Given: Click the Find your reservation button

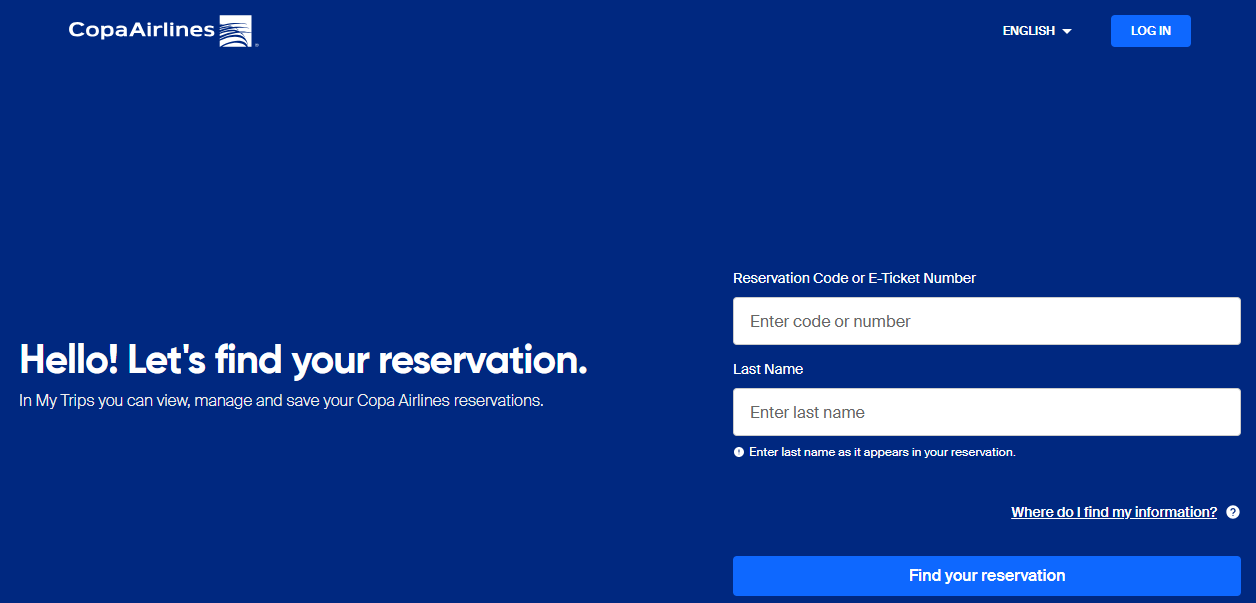Looking at the screenshot, I should coord(987,576).
